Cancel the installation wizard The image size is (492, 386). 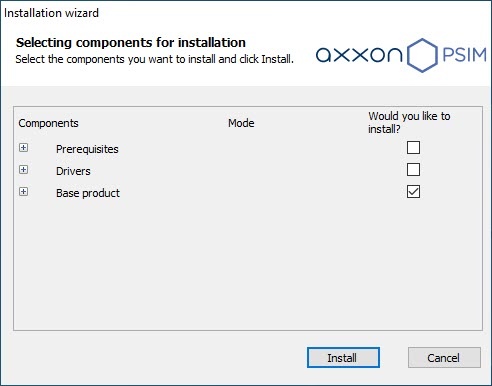[x=444, y=358]
